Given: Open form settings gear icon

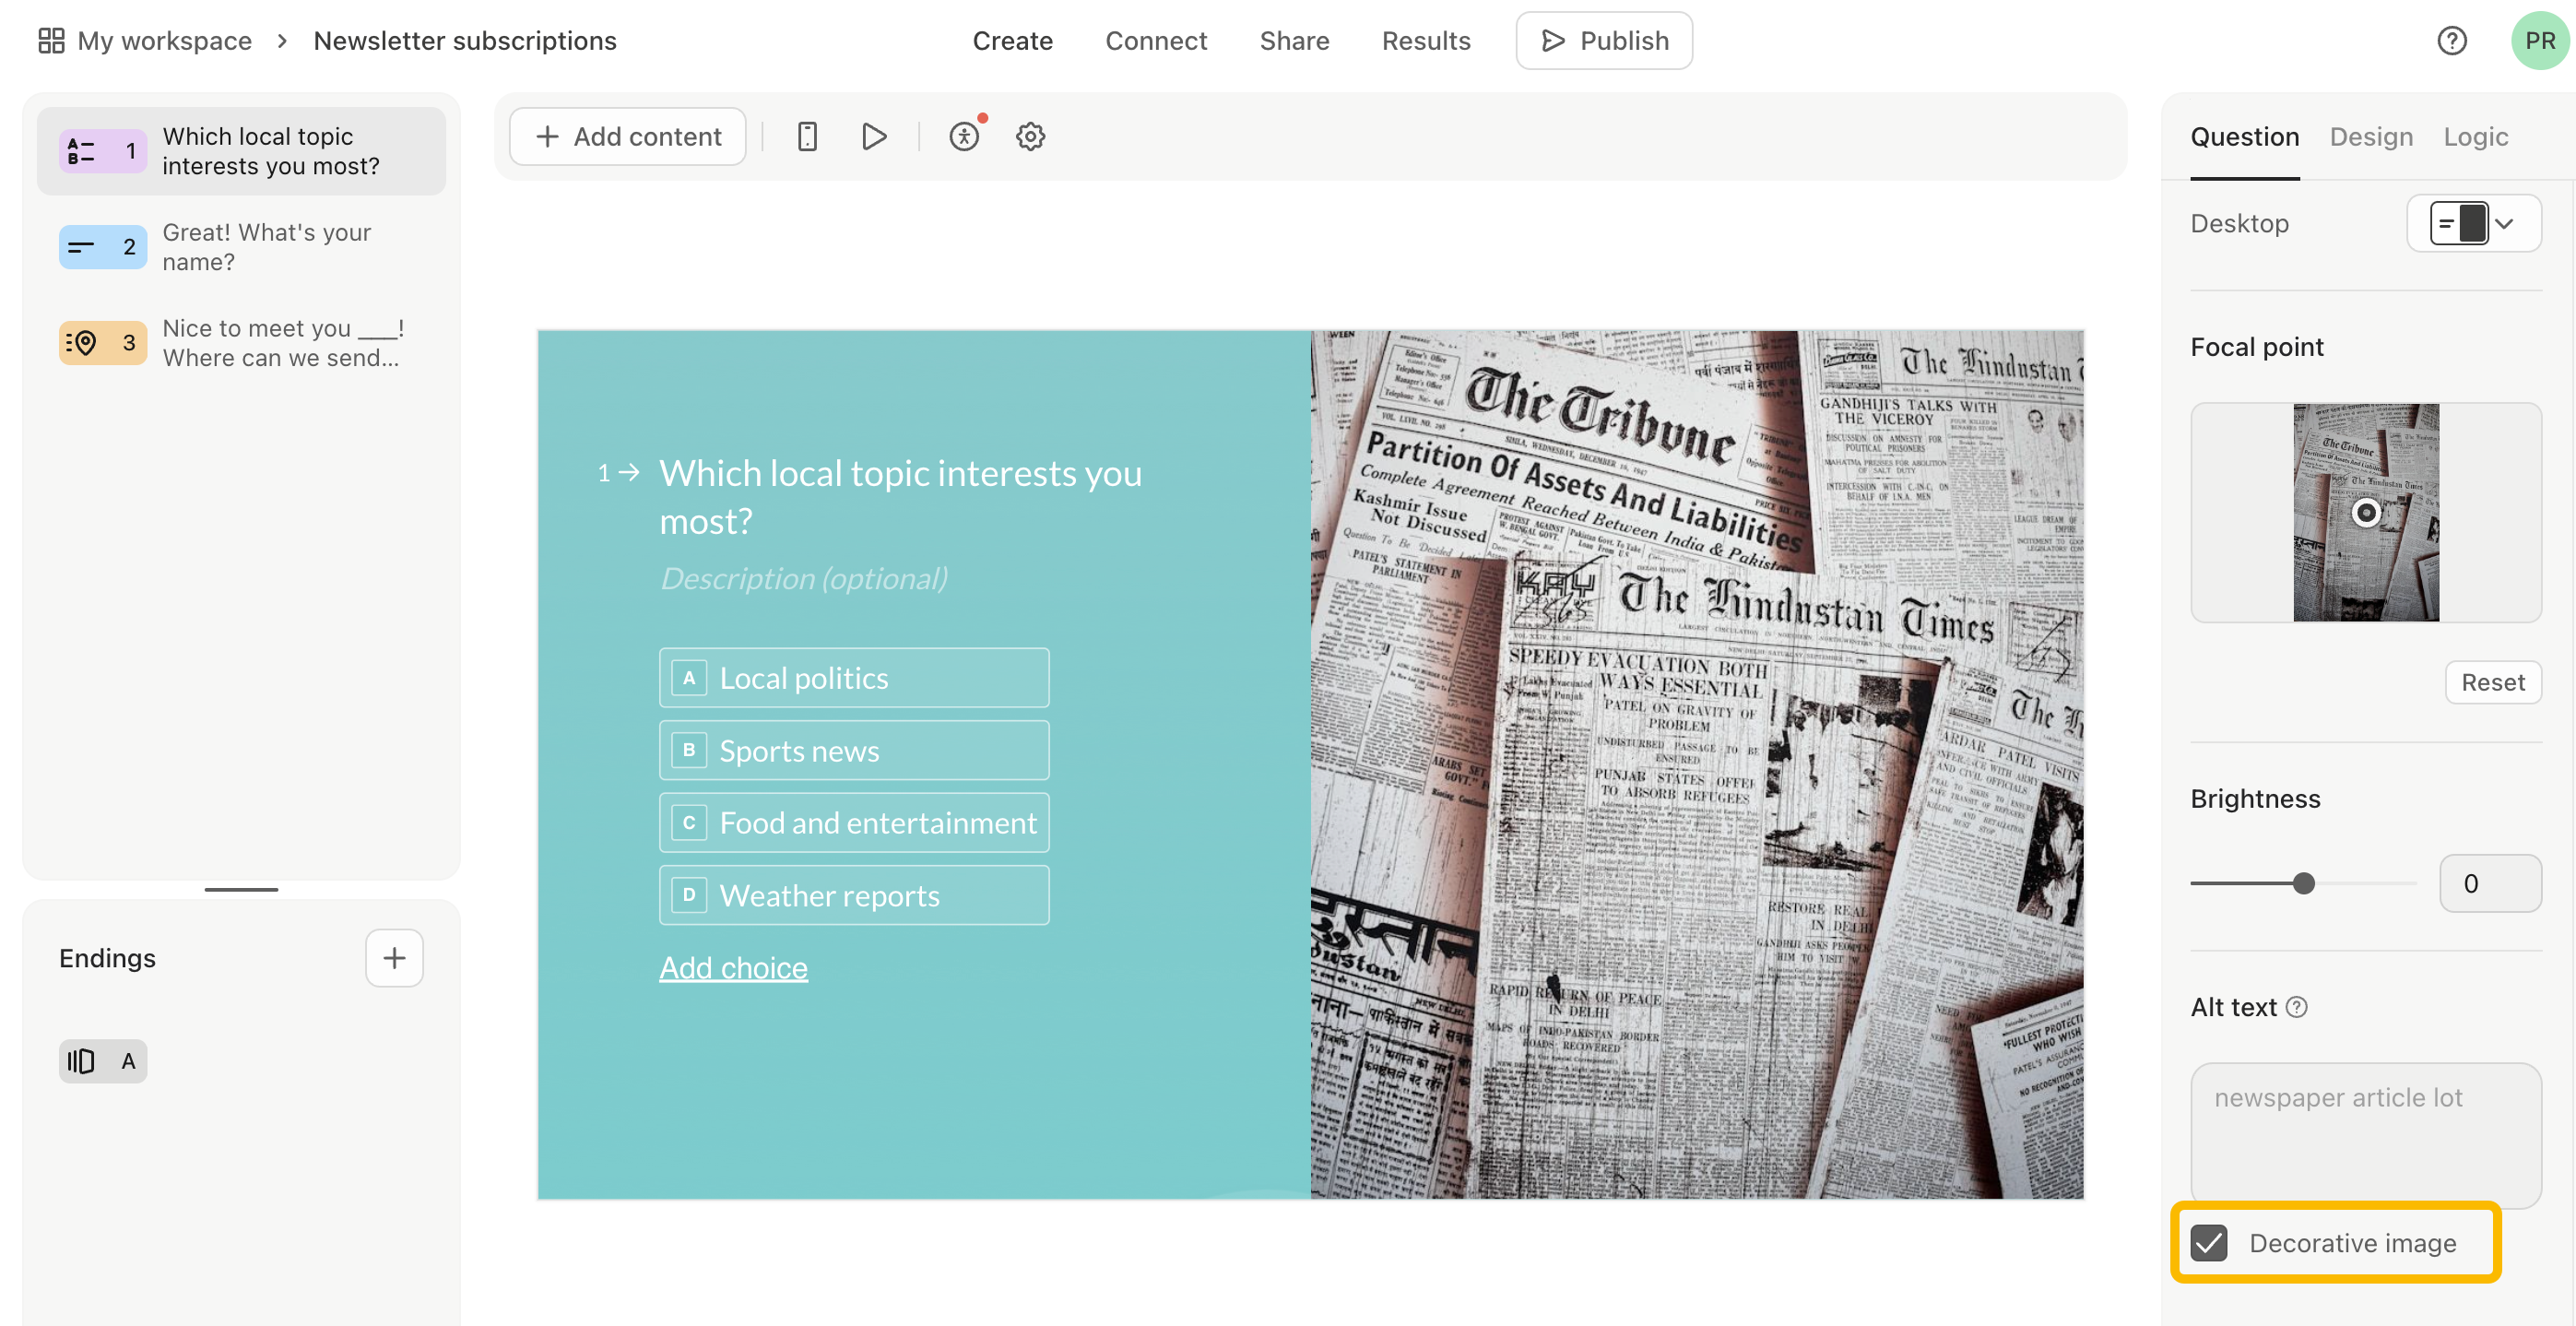Looking at the screenshot, I should tap(1030, 137).
